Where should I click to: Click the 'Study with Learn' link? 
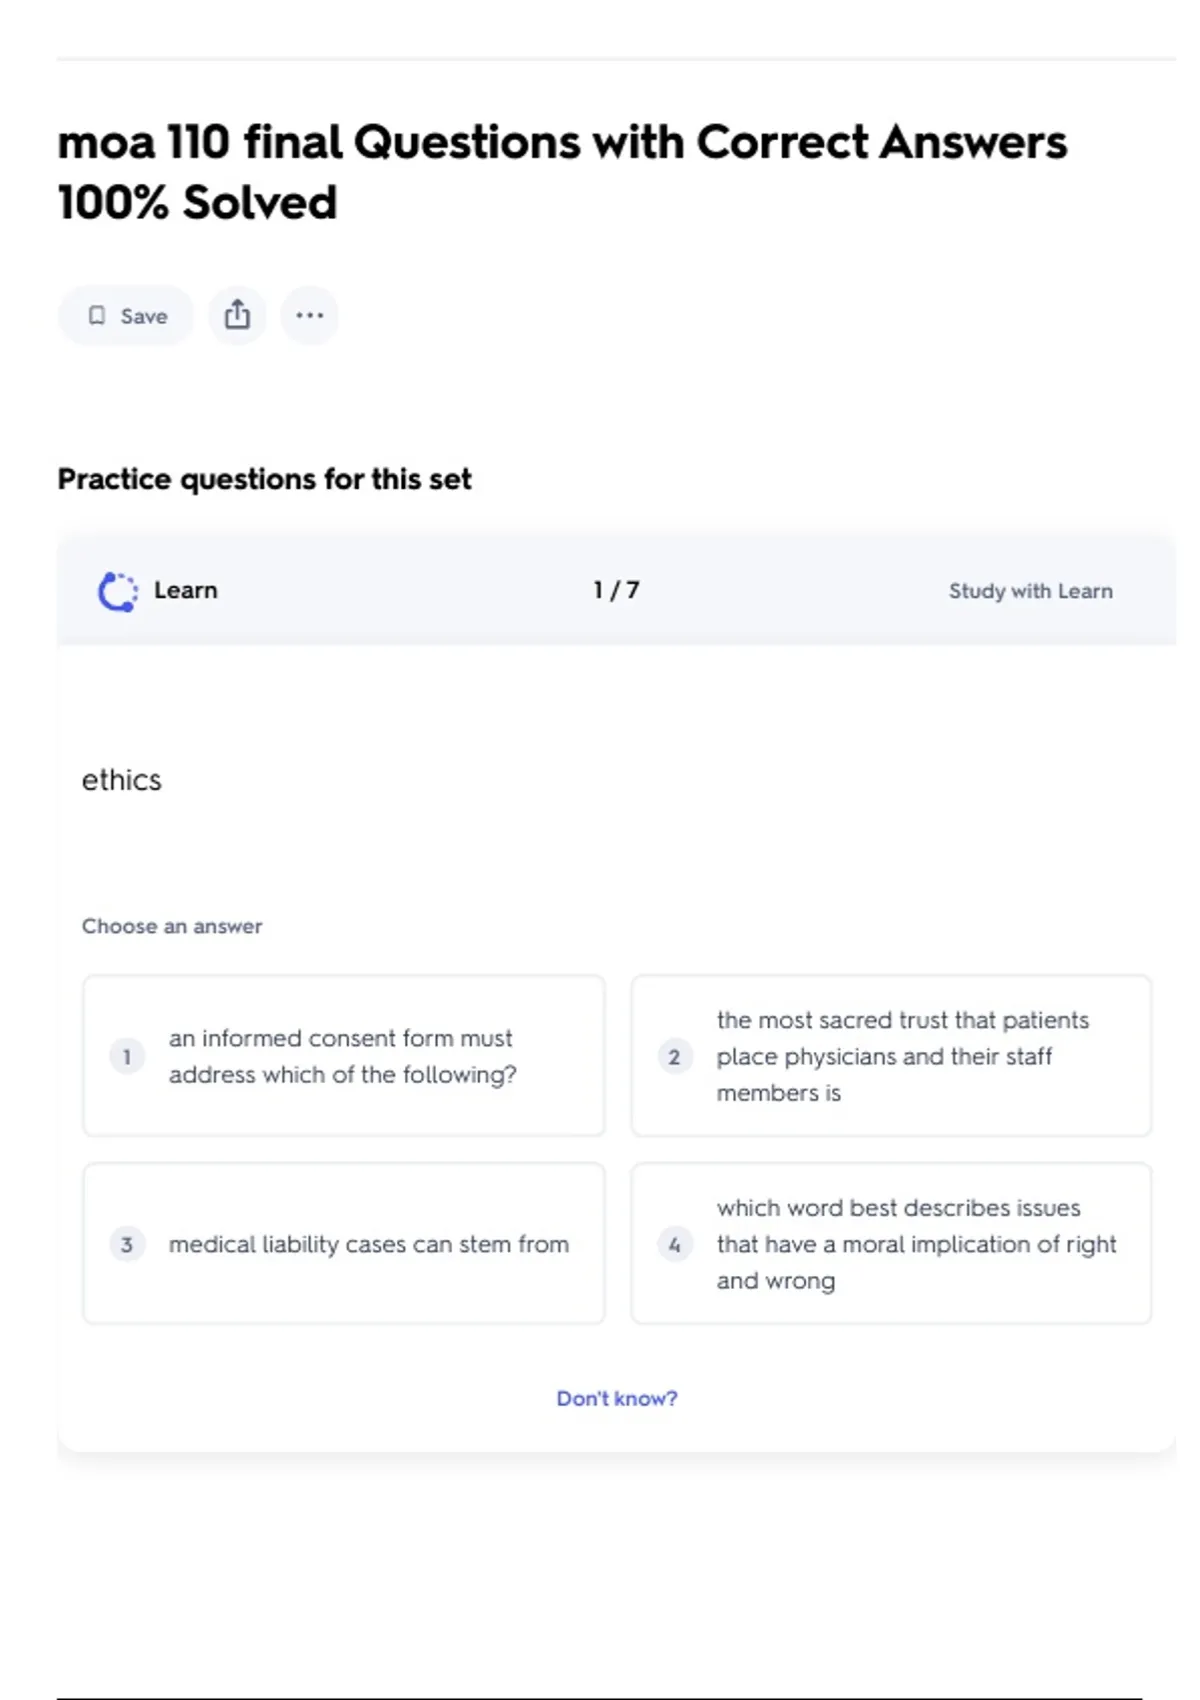click(x=1030, y=591)
